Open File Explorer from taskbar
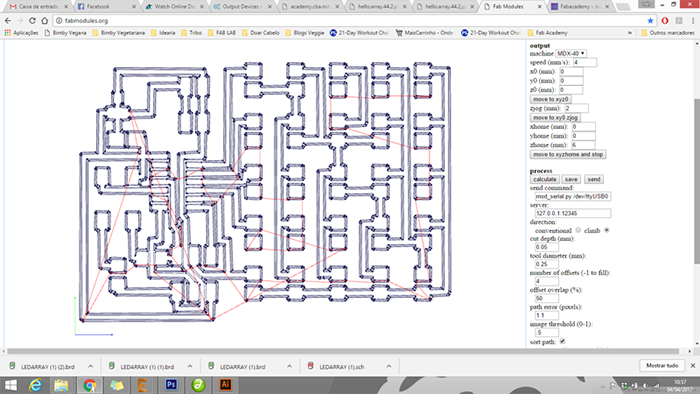This screenshot has height=394, width=700. point(62,385)
